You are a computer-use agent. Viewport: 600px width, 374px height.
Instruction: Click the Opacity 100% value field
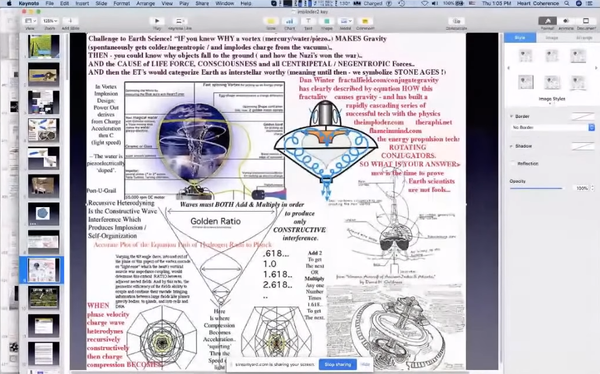pyautogui.click(x=581, y=188)
